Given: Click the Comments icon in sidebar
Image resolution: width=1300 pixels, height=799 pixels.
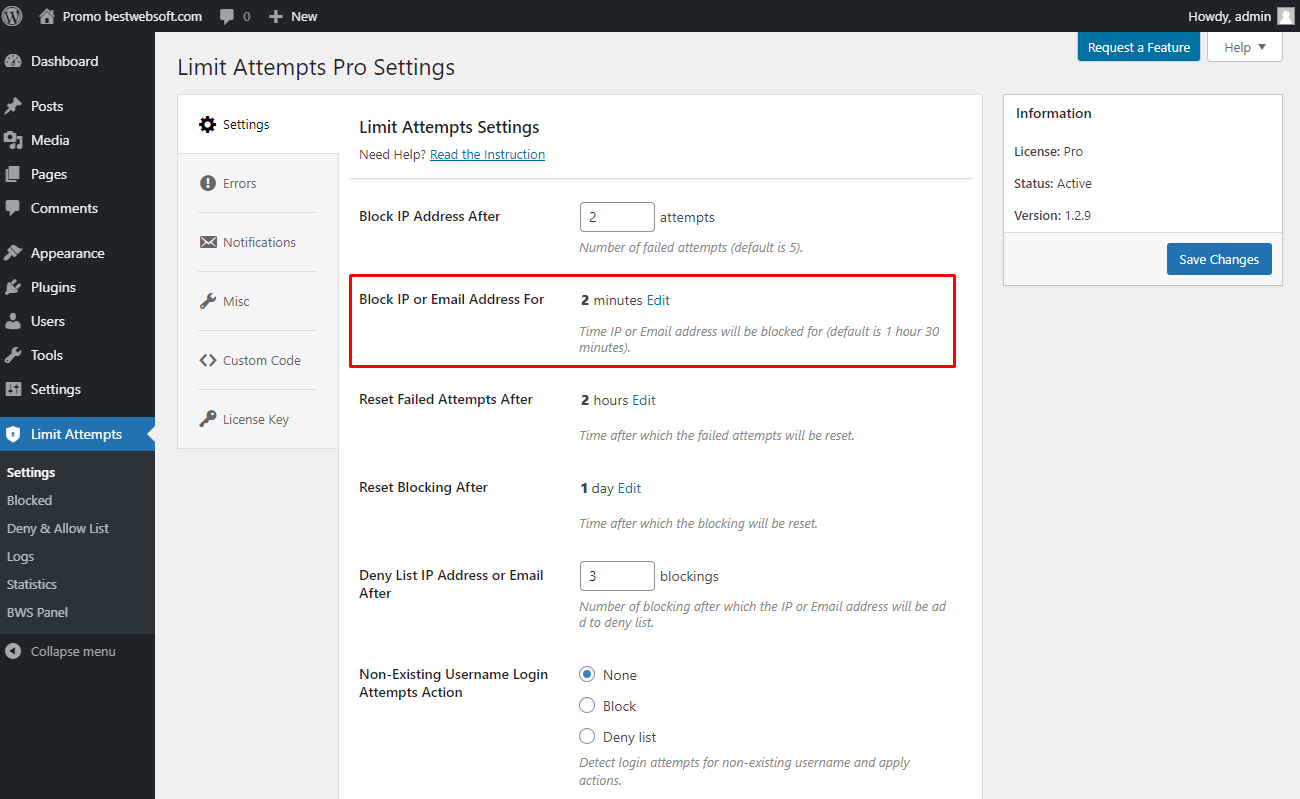Looking at the screenshot, I should click(13, 208).
